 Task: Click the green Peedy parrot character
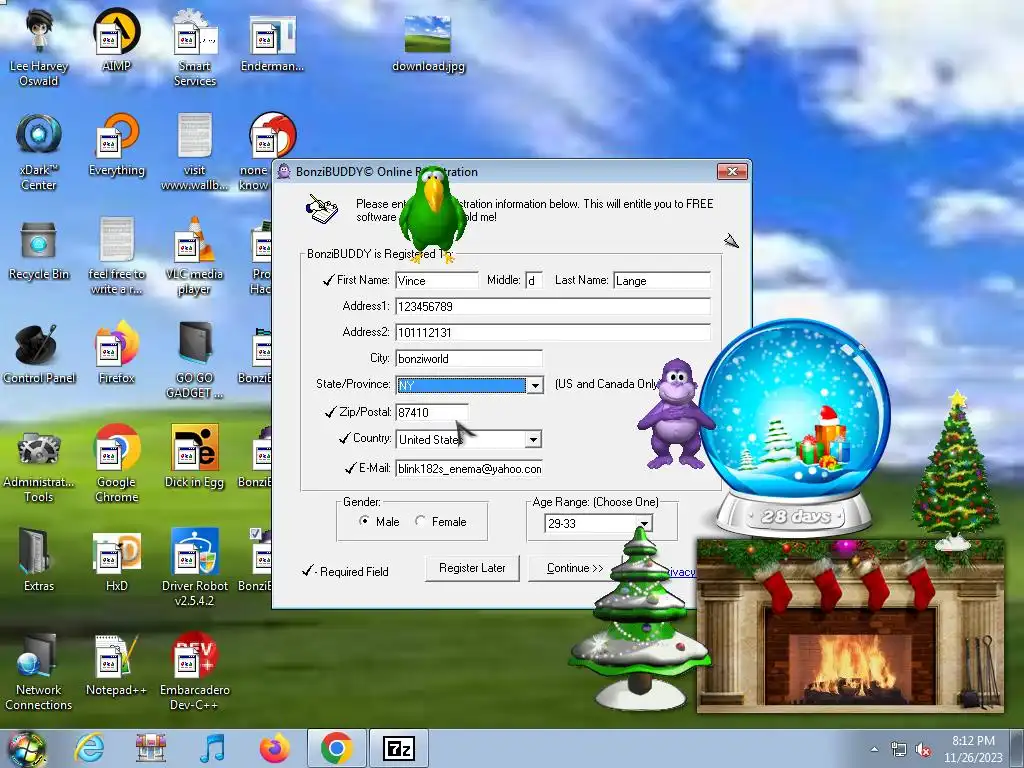[432, 214]
